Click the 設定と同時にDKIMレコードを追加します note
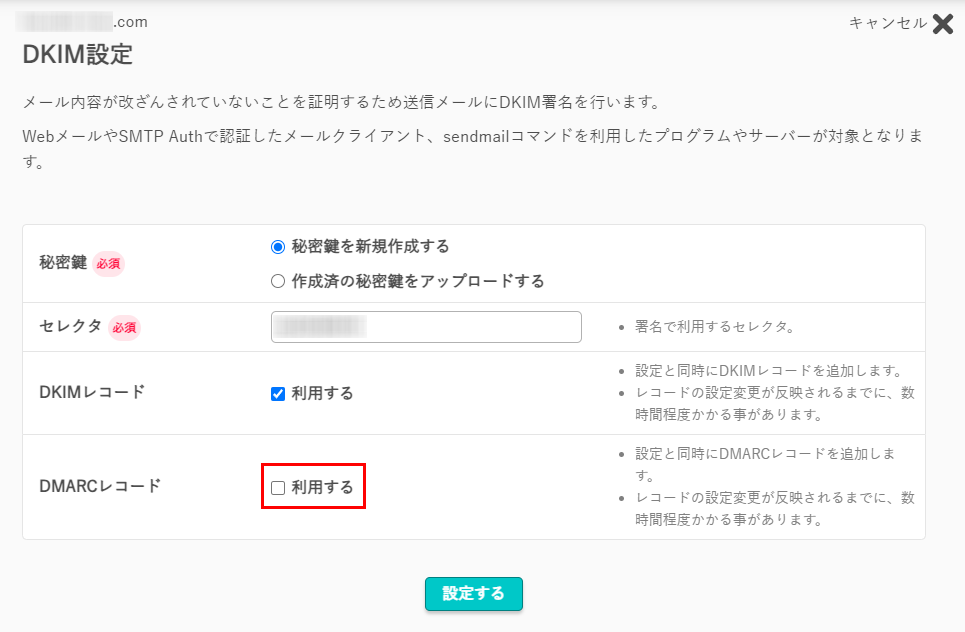 pyautogui.click(x=768, y=371)
